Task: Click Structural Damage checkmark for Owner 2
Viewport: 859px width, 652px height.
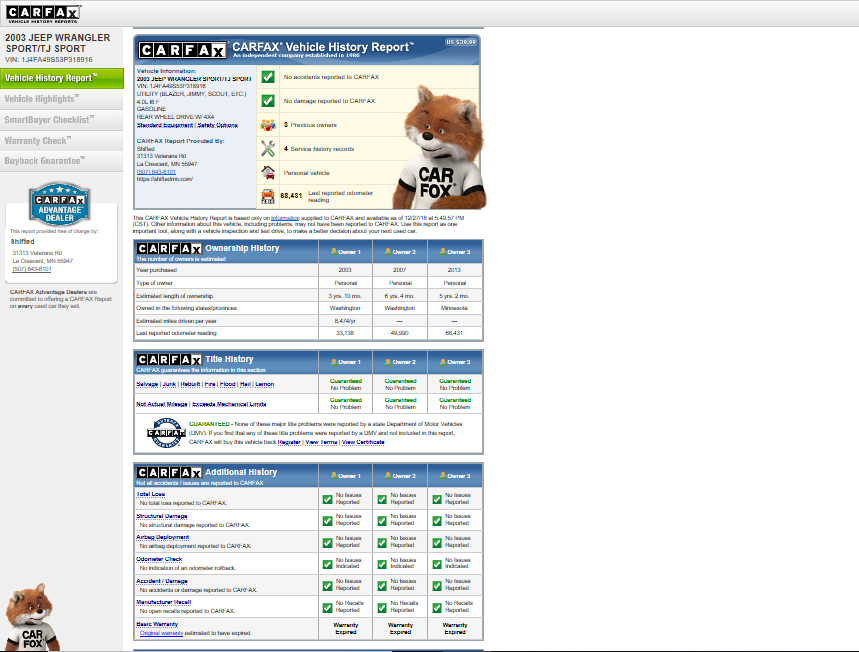Action: click(x=382, y=521)
